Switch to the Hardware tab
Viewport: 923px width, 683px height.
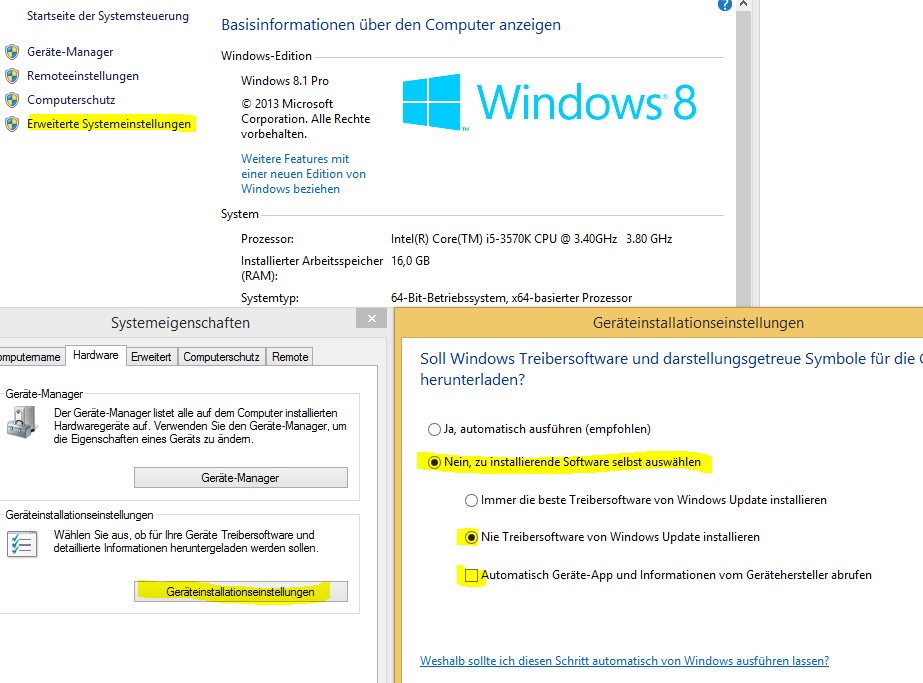[x=95, y=355]
